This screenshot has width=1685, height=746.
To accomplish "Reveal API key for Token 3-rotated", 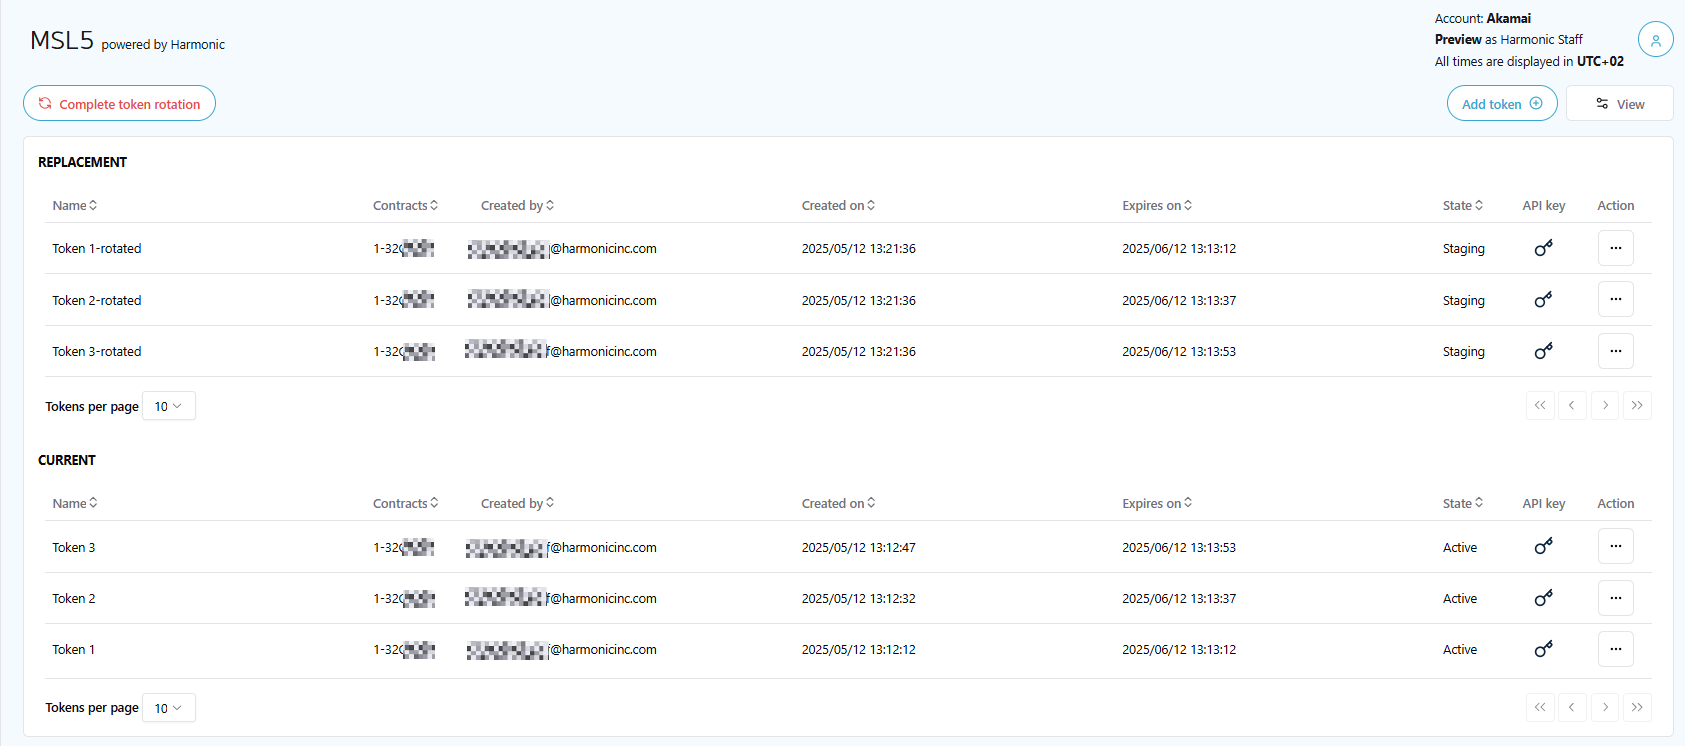I will pos(1543,351).
